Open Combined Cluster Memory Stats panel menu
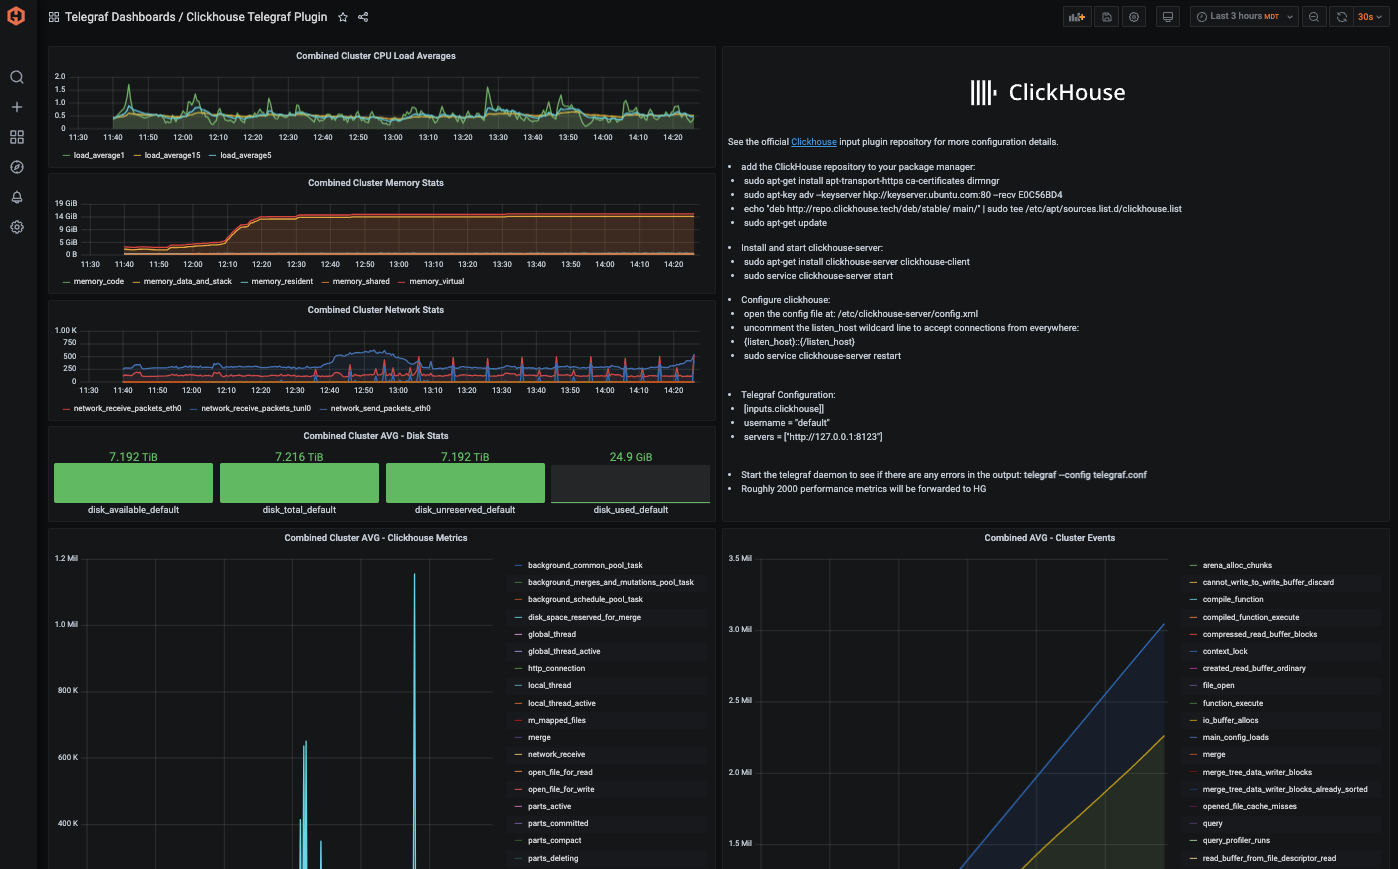This screenshot has height=869, width=1398. pos(376,183)
